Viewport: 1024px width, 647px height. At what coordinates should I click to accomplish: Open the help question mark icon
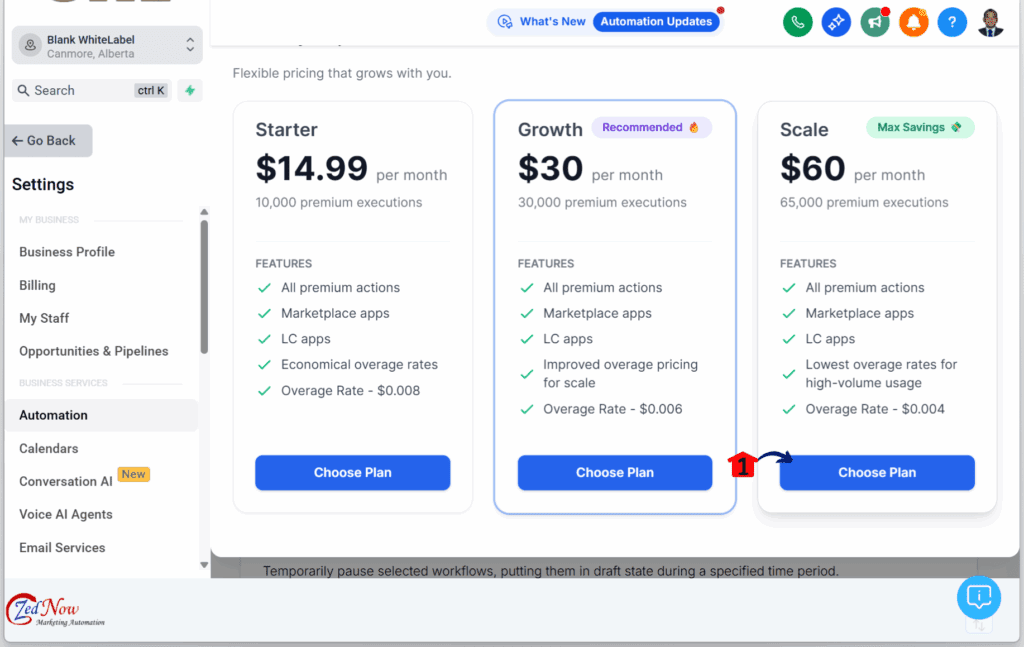pyautogui.click(x=952, y=21)
